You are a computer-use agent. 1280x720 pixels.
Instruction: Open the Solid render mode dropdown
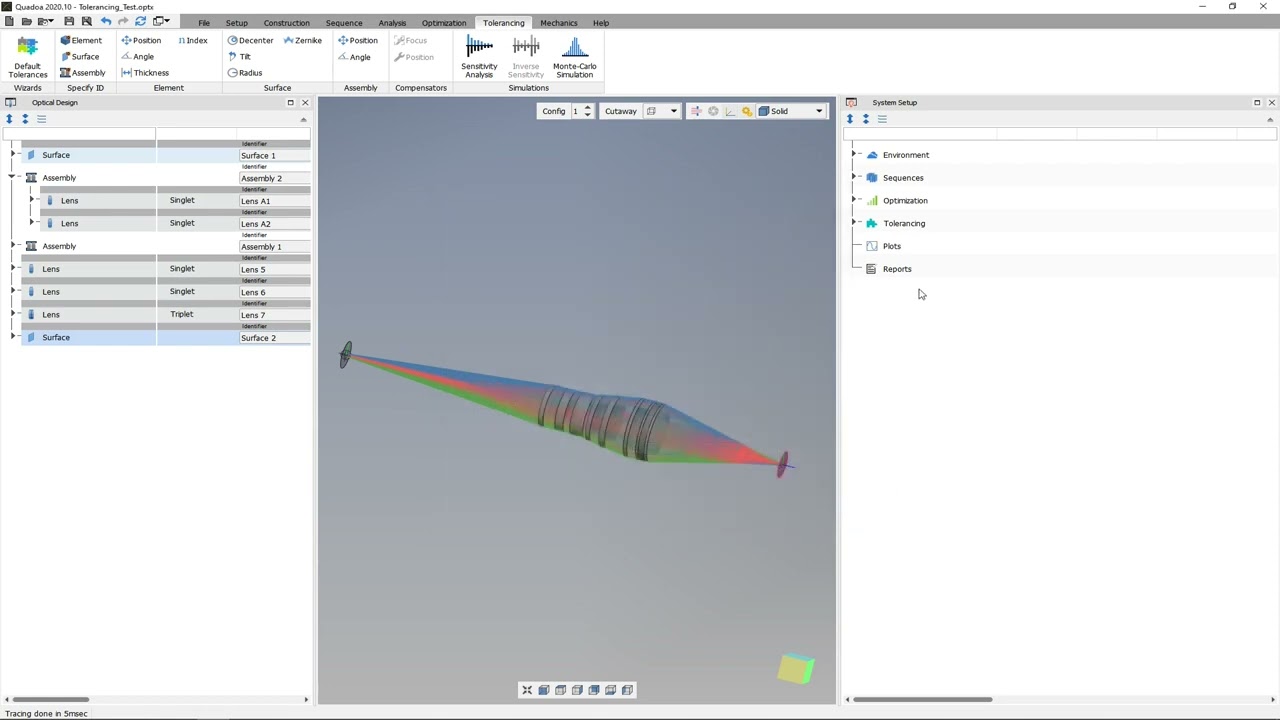pyautogui.click(x=790, y=111)
